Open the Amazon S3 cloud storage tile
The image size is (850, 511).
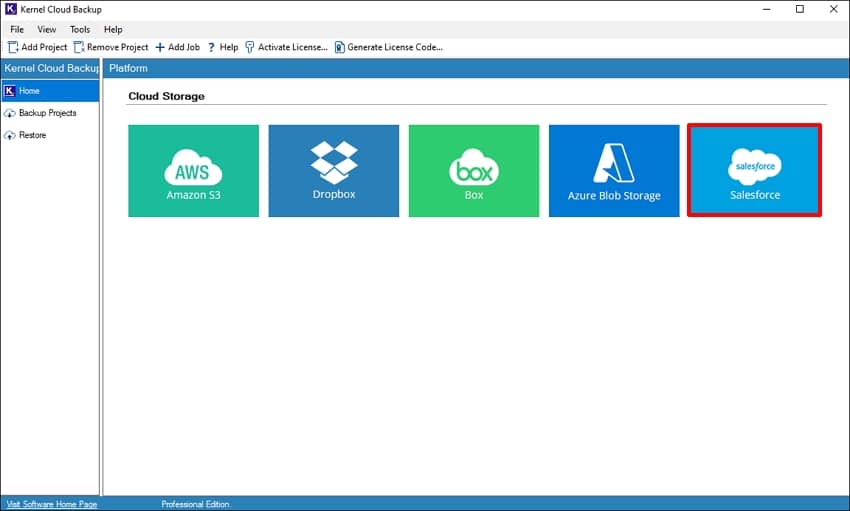(194, 171)
